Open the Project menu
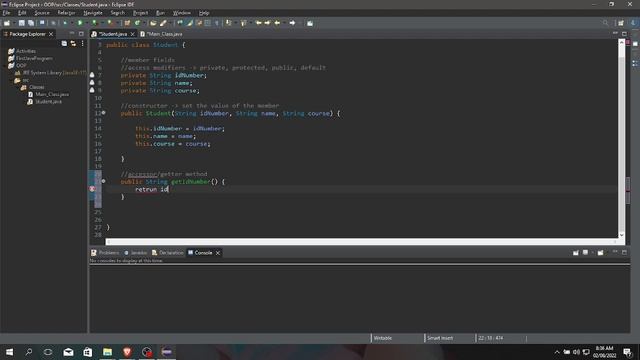 (x=140, y=13)
